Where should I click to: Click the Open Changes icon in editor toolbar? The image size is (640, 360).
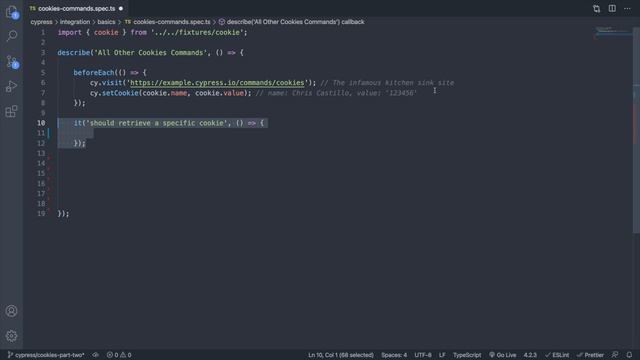coord(596,9)
